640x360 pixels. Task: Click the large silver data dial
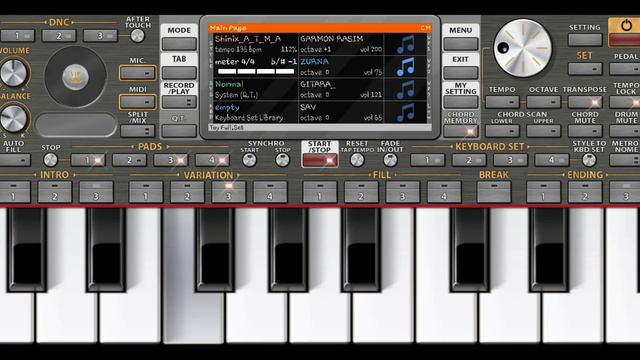click(x=522, y=48)
